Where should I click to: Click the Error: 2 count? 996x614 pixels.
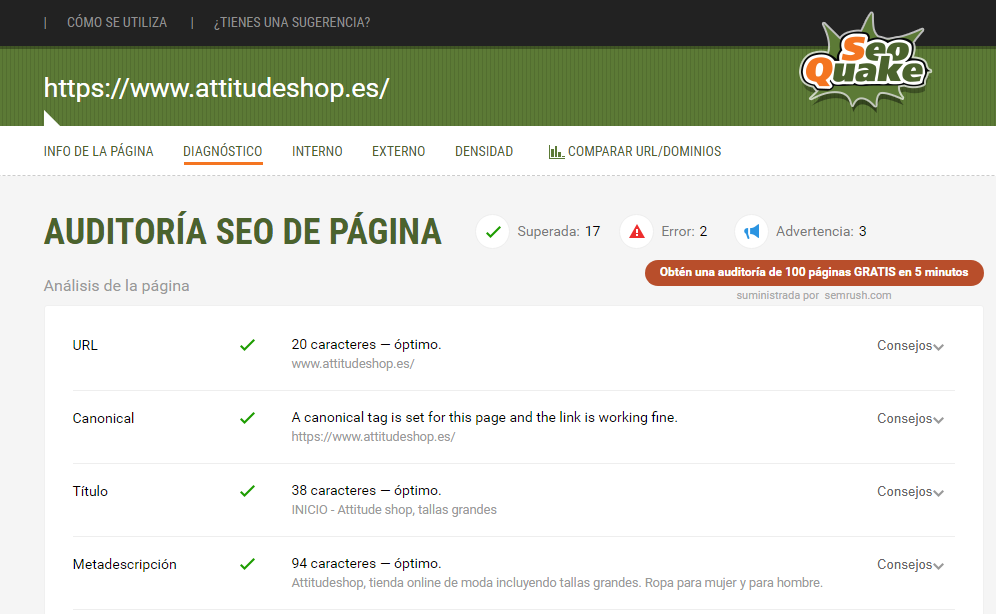(x=684, y=232)
